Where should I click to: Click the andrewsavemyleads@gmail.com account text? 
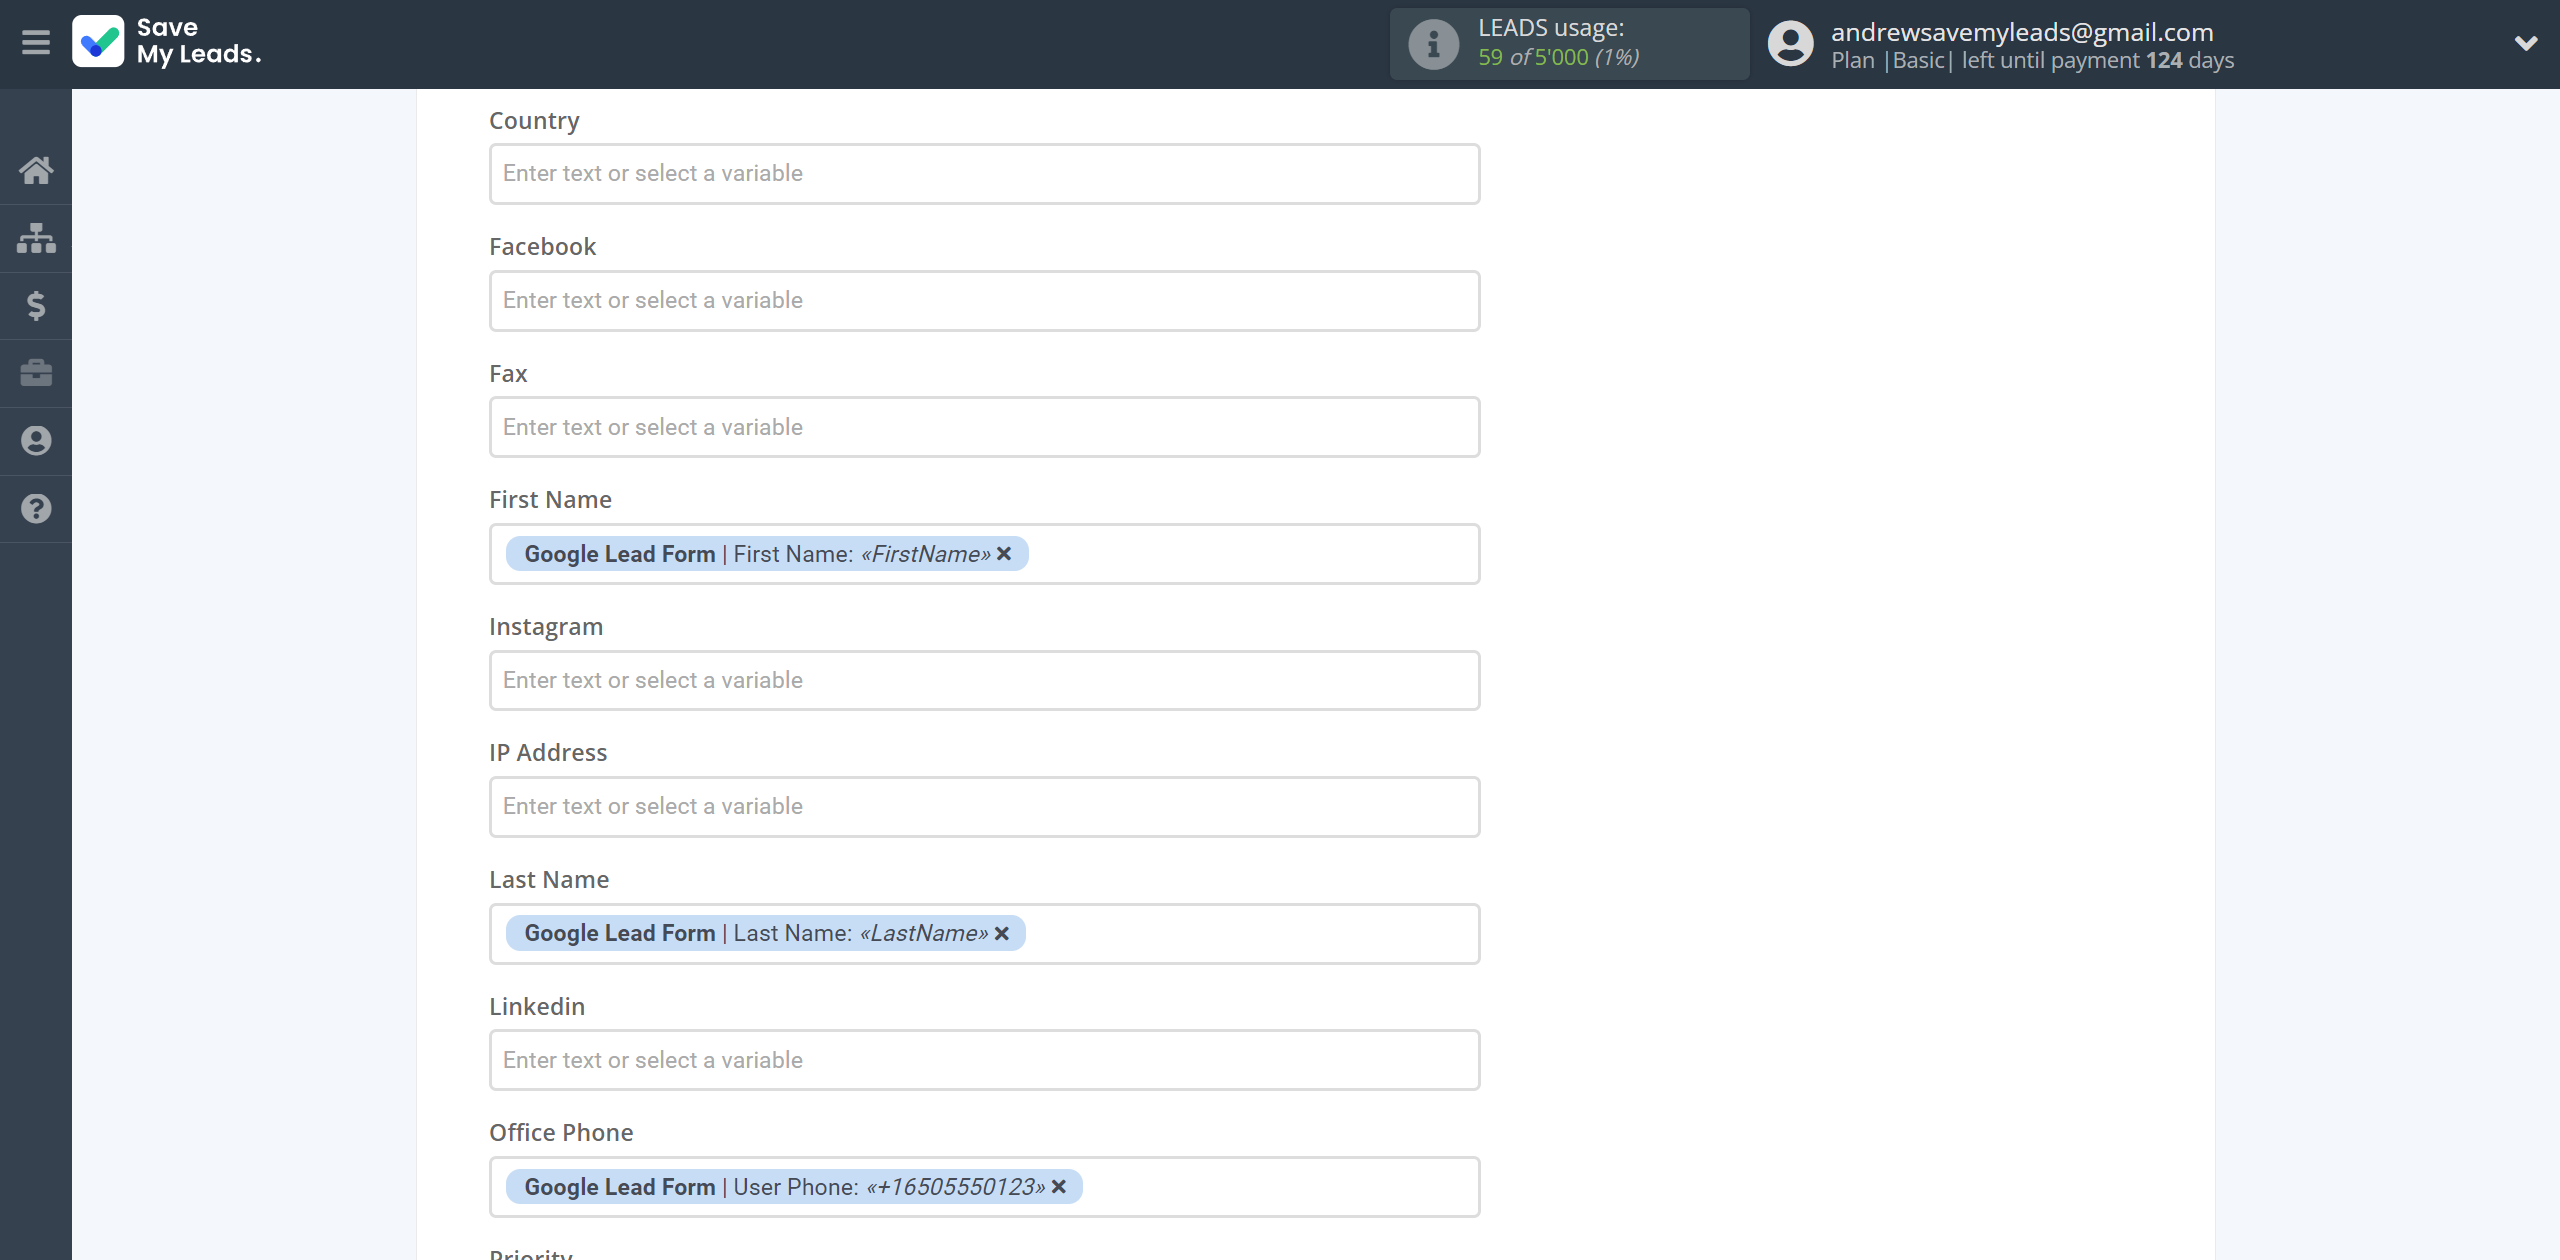pos(2022,32)
